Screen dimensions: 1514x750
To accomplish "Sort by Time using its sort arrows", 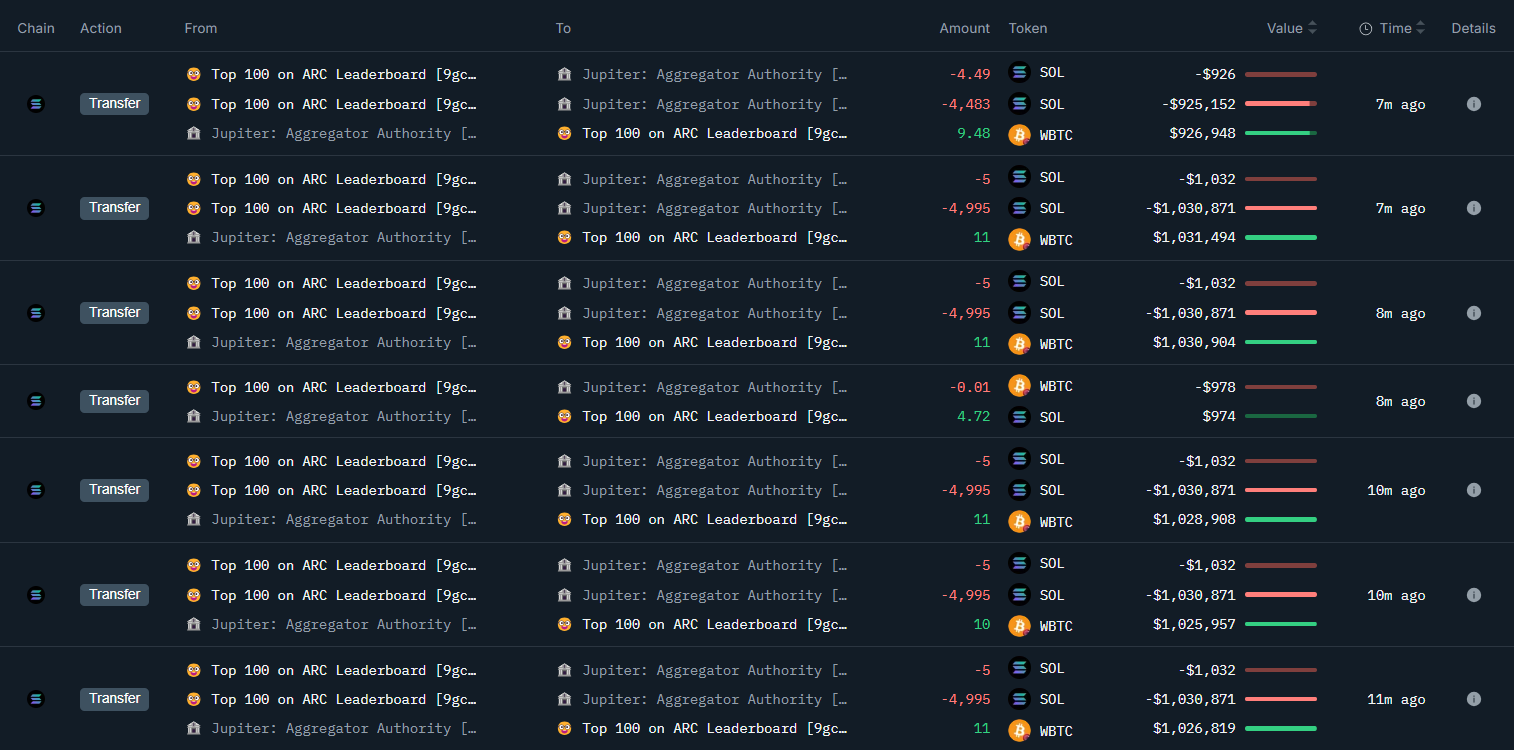I will pos(1420,28).
